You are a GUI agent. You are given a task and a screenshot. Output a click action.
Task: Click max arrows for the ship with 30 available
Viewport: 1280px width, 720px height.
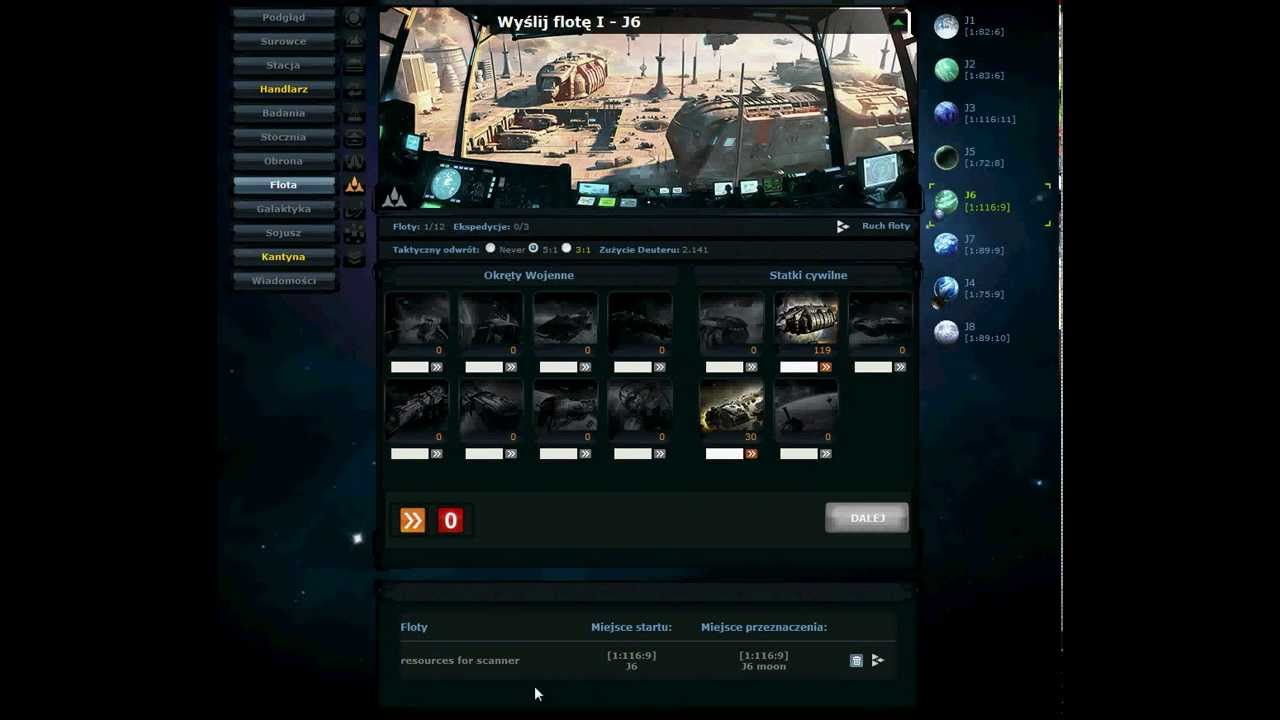click(751, 454)
